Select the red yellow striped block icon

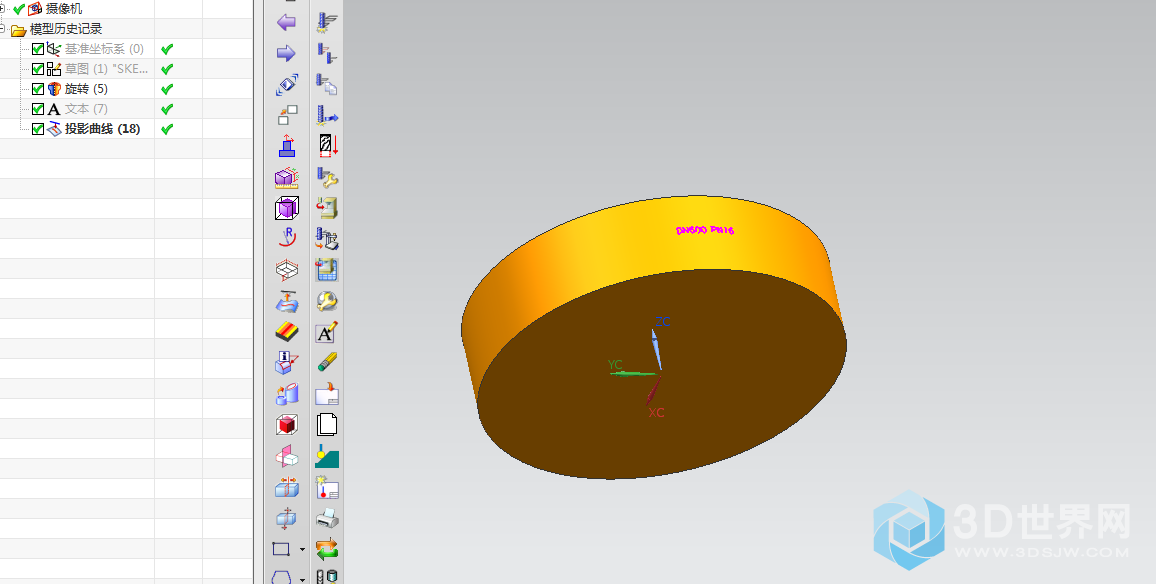(x=287, y=332)
